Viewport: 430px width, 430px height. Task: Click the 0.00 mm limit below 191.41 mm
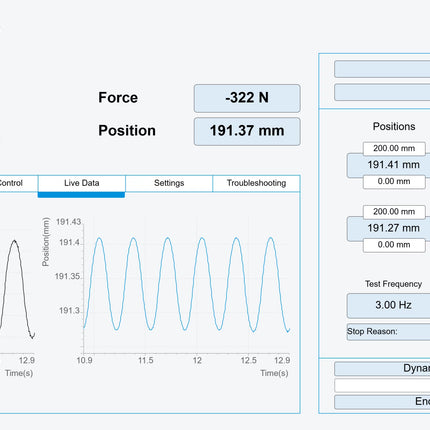click(394, 182)
